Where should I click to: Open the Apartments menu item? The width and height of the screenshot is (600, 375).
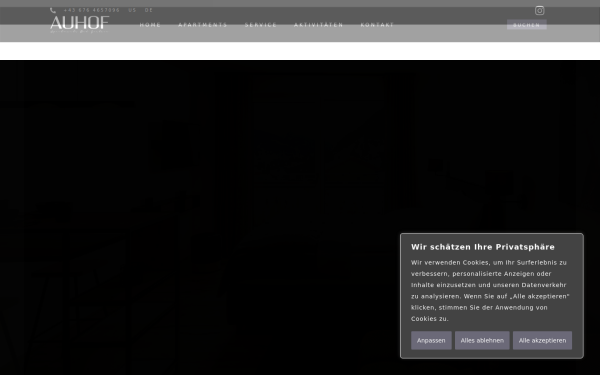[x=203, y=25]
